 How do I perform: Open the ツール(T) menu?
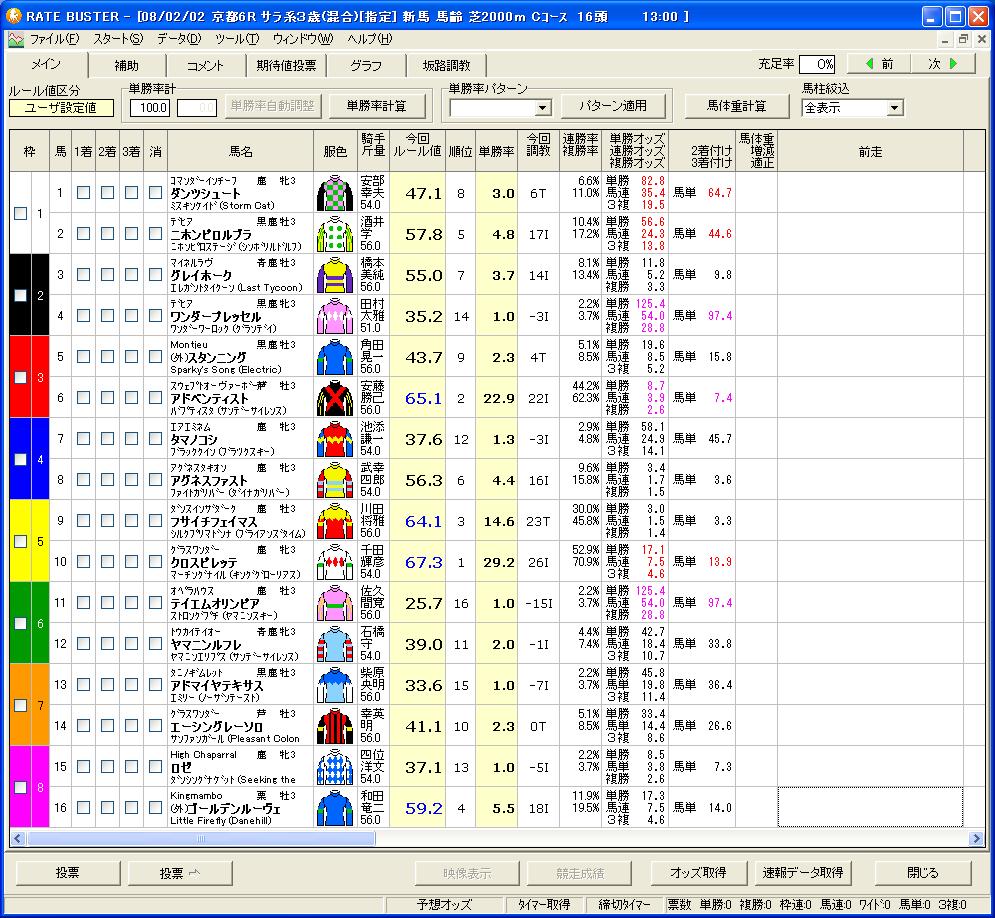tap(237, 39)
